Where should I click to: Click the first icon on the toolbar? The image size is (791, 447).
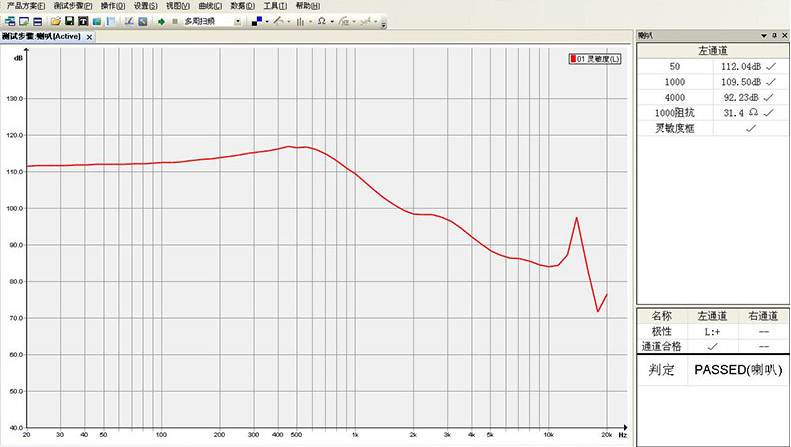tap(9, 21)
